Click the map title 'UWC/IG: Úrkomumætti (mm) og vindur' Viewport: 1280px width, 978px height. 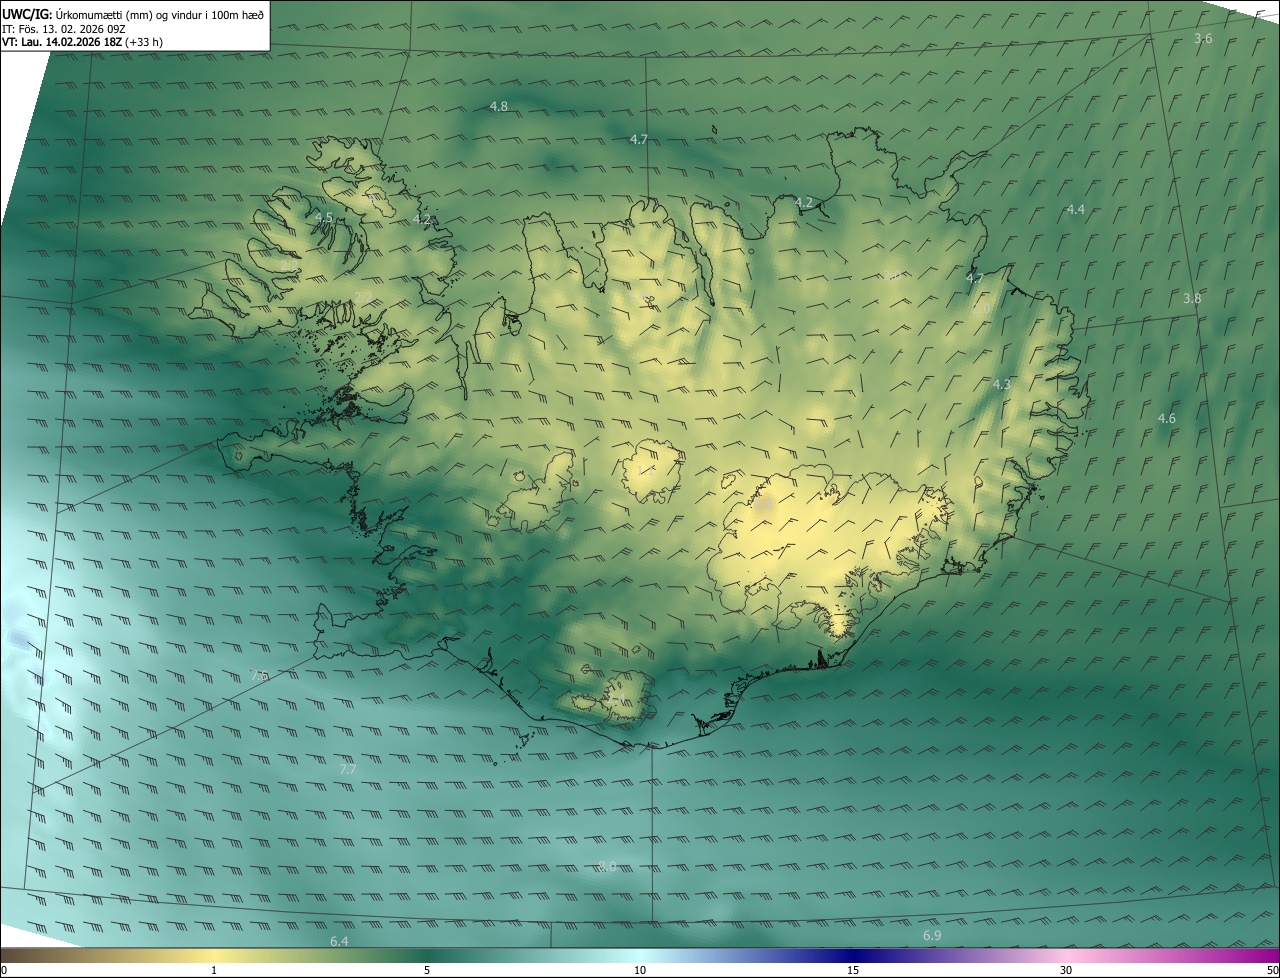[x=133, y=14]
